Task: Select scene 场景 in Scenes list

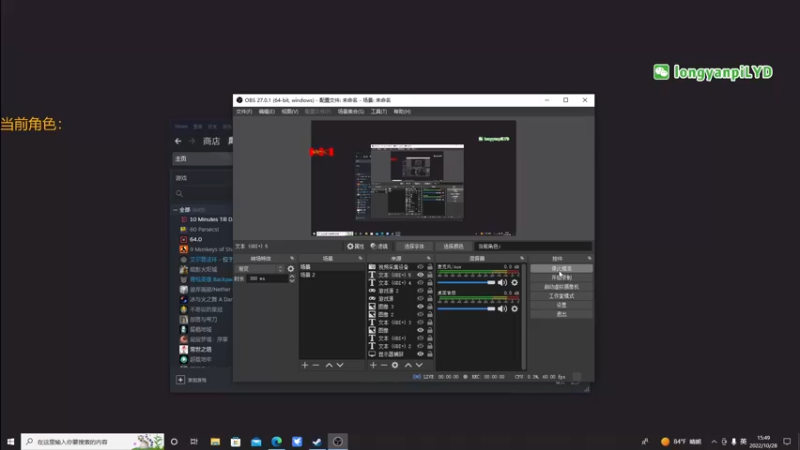Action: (332, 267)
